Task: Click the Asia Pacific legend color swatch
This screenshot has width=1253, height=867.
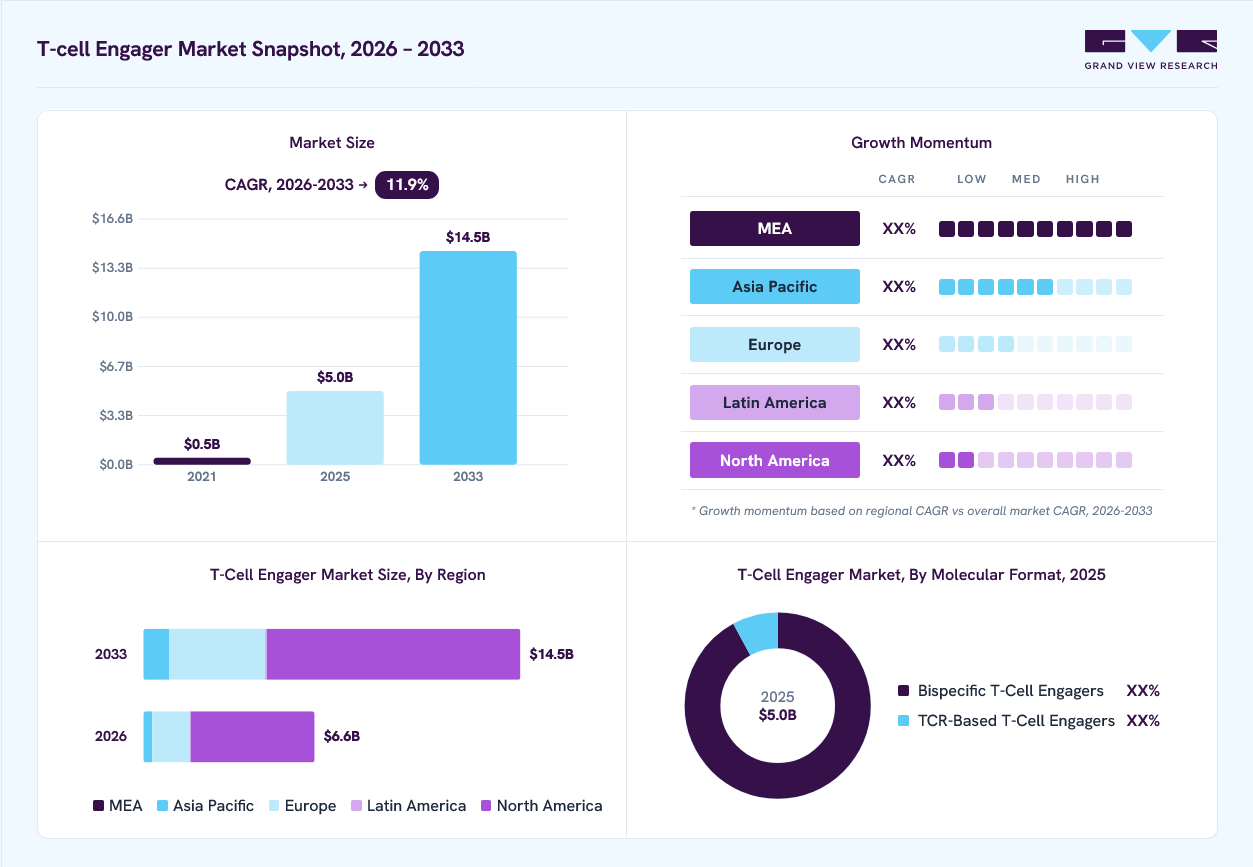Action: [162, 806]
